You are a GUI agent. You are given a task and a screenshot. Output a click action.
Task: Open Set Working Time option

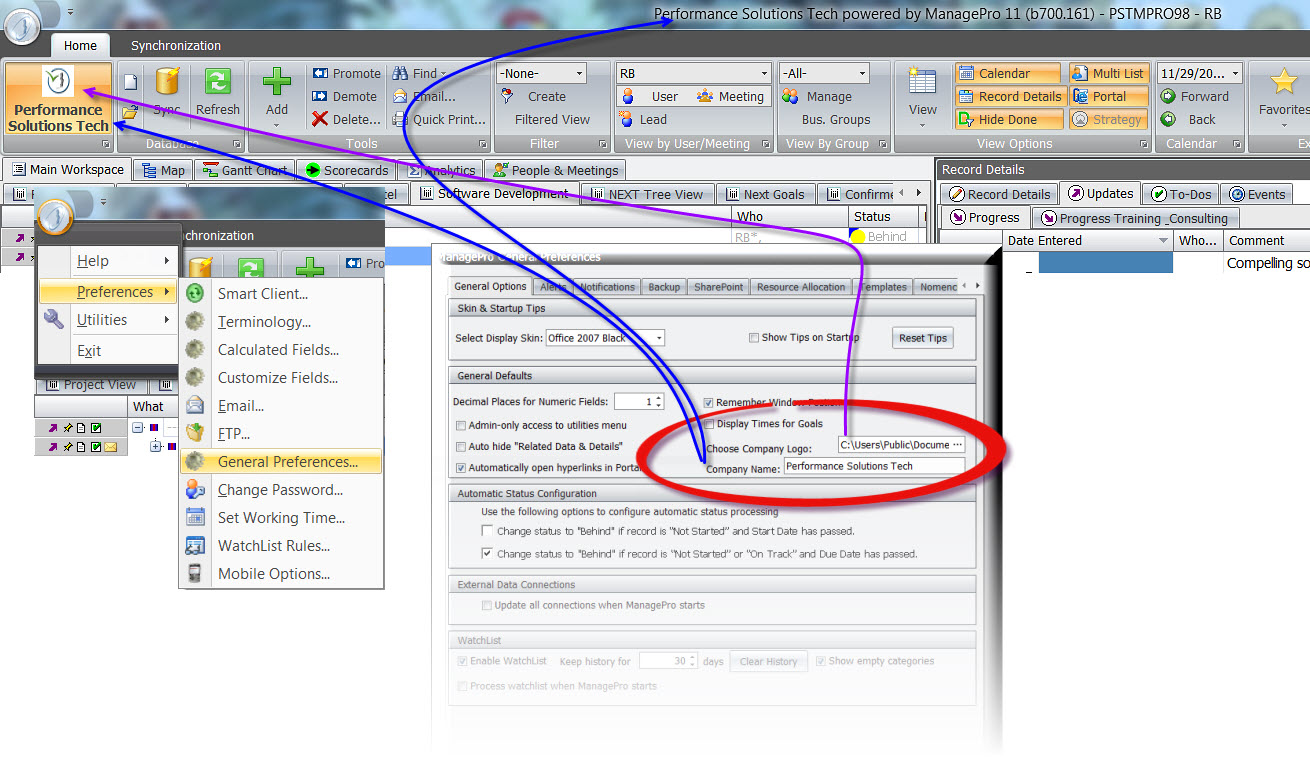pos(281,517)
